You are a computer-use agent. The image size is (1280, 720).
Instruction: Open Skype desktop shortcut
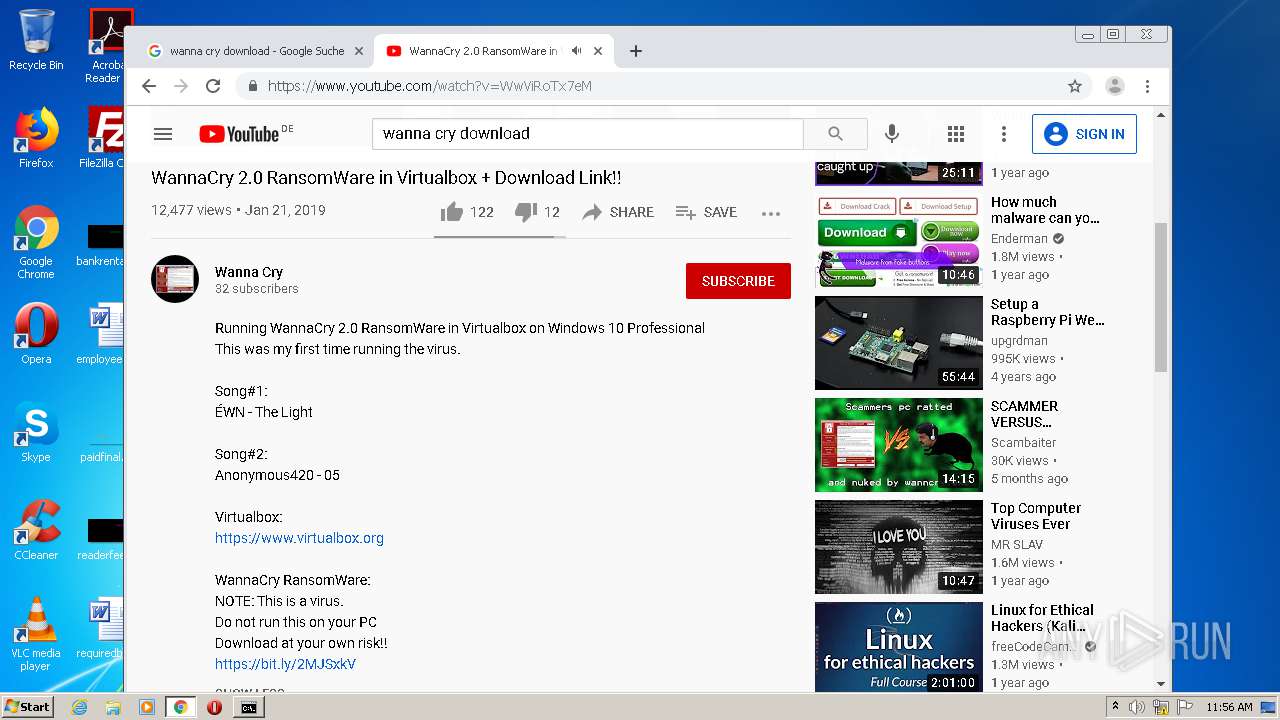coord(36,432)
